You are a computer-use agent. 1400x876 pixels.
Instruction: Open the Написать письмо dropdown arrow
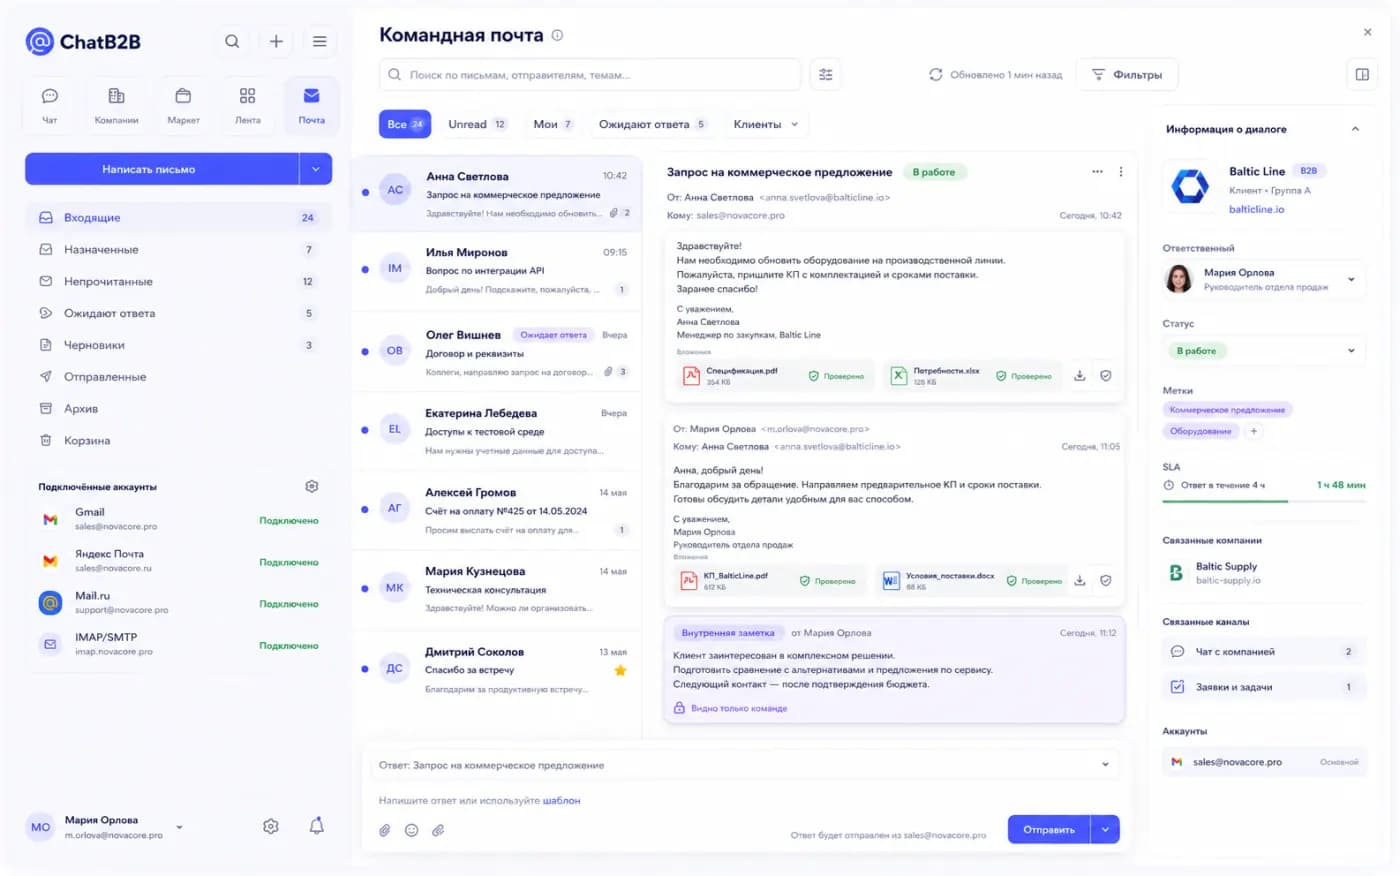pos(316,169)
